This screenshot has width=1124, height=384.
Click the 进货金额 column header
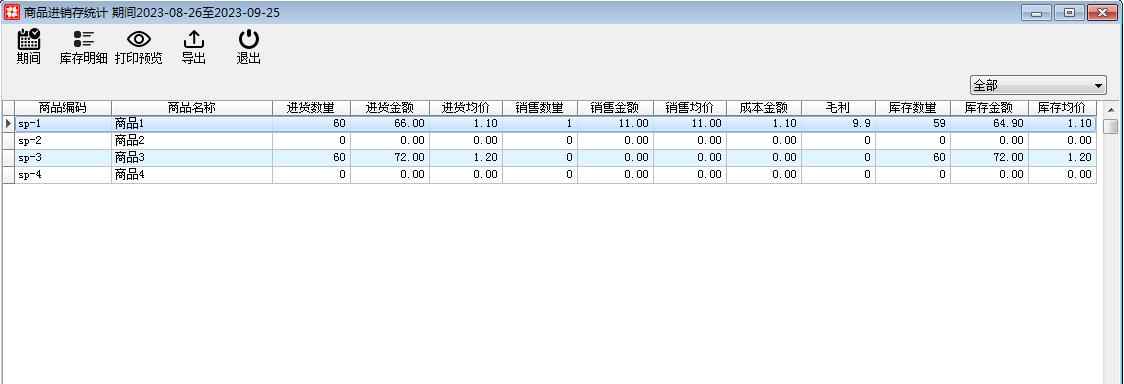[390, 108]
